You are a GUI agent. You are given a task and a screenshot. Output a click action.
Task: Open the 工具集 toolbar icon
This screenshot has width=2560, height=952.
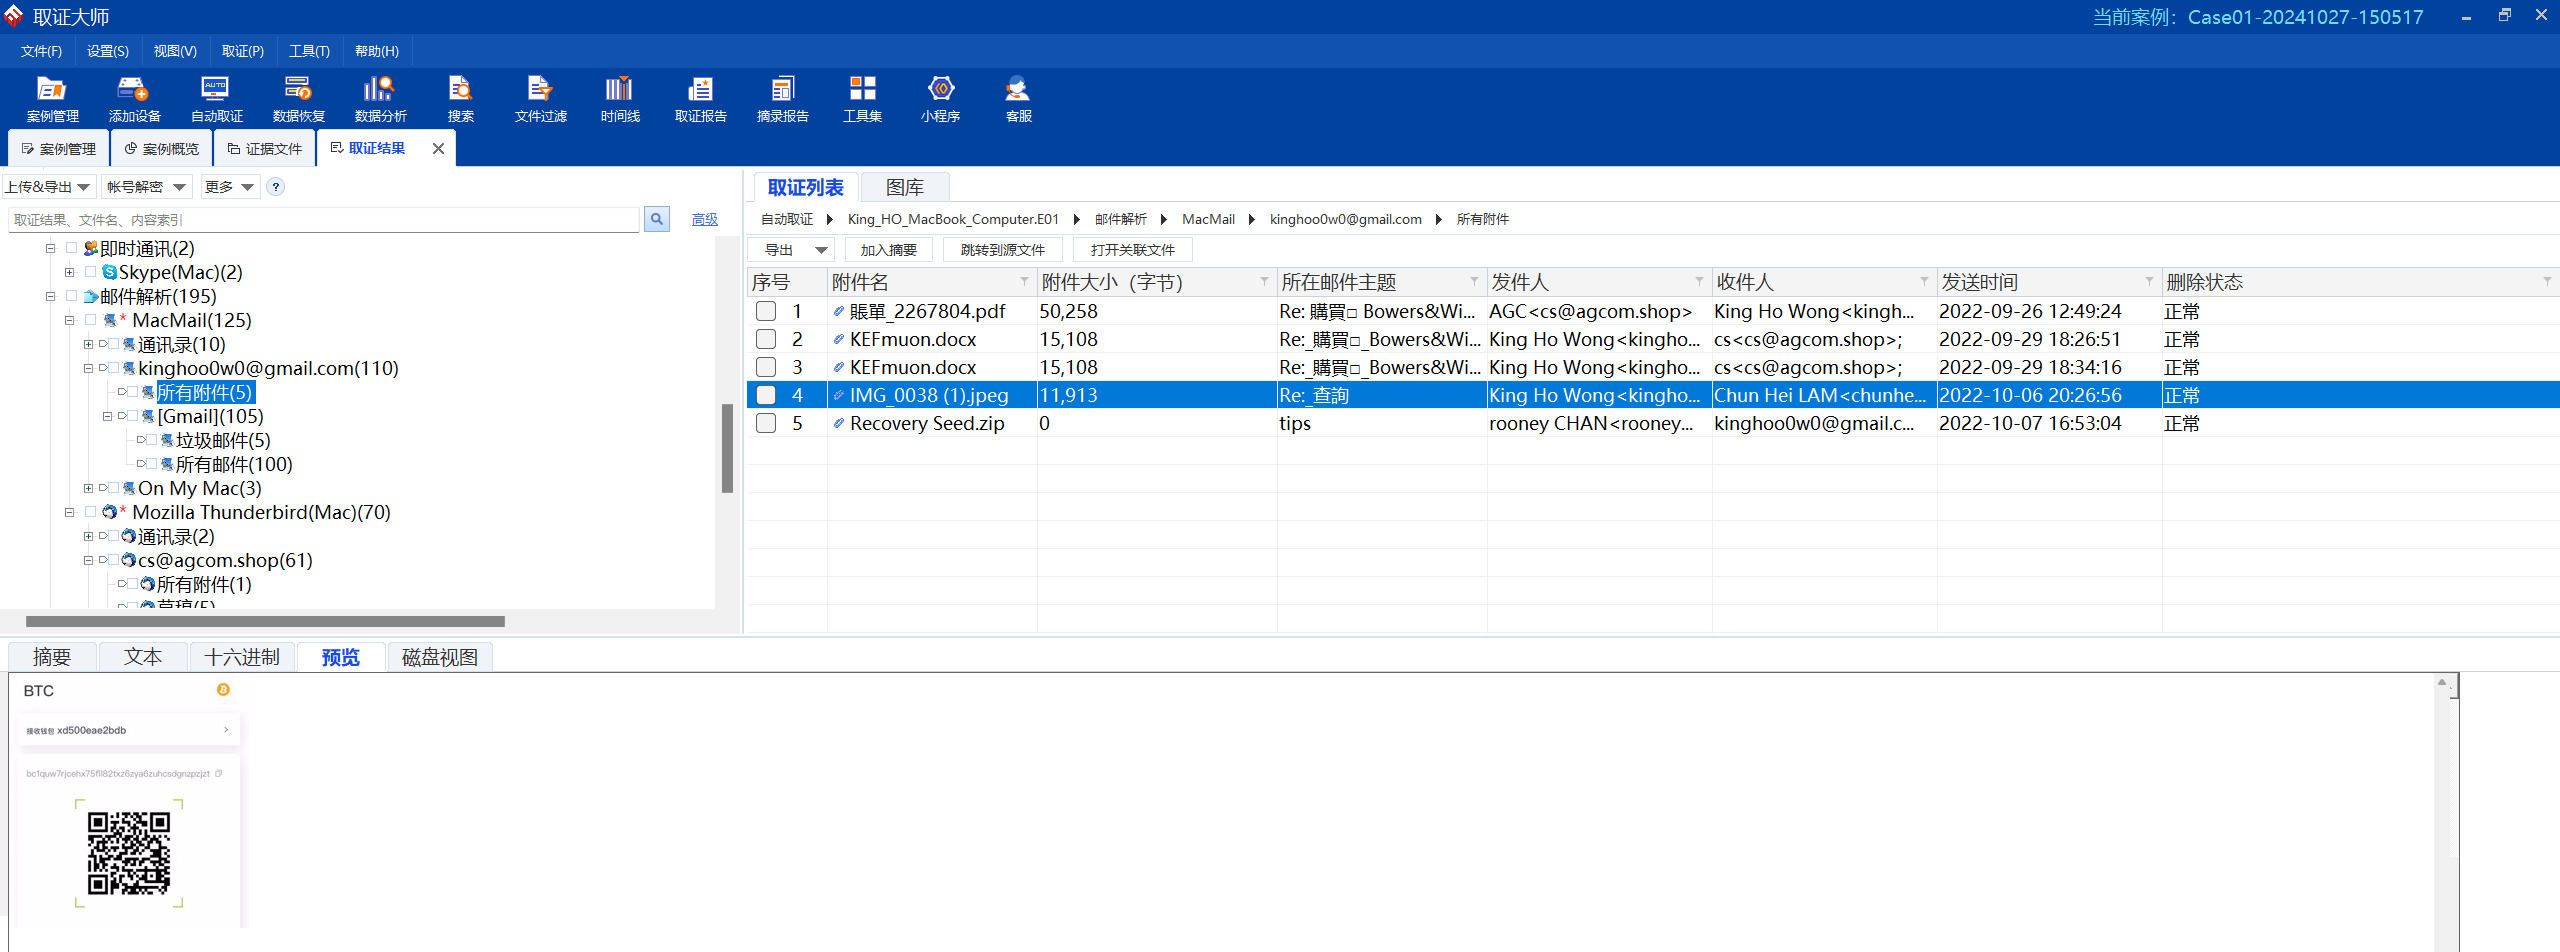coord(862,98)
